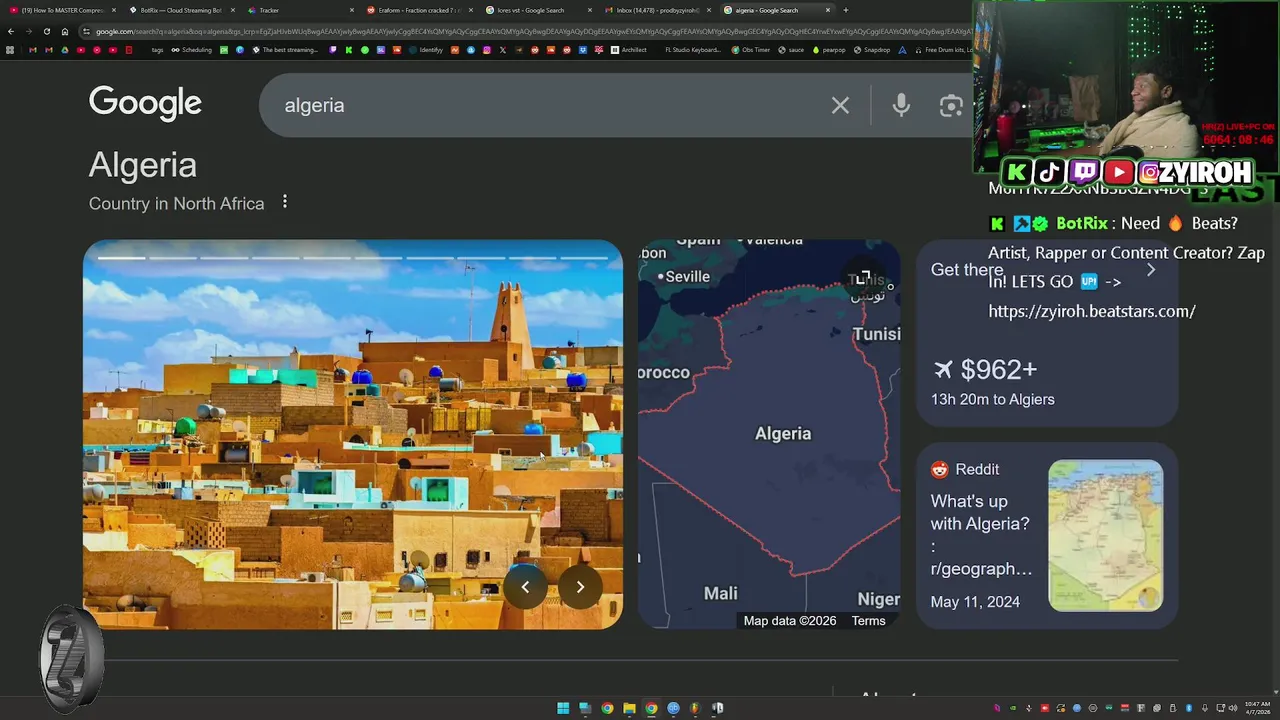Open the tags bookmark folder

pos(157,50)
